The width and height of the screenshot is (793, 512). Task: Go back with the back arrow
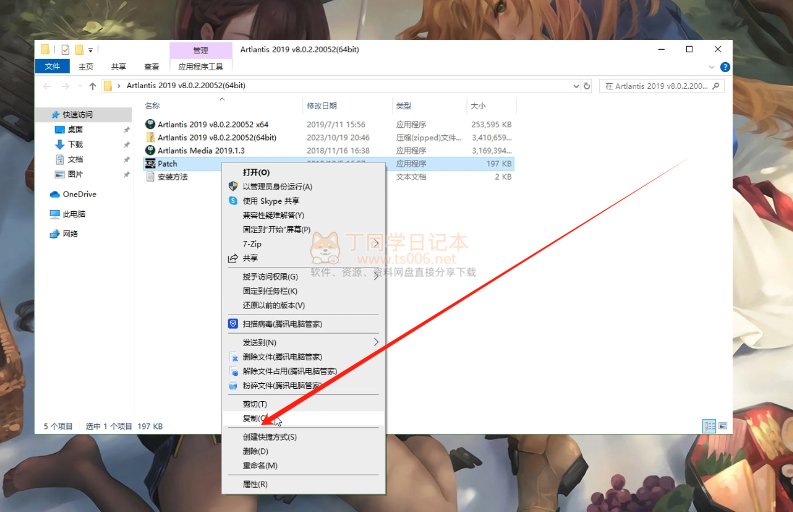47,87
